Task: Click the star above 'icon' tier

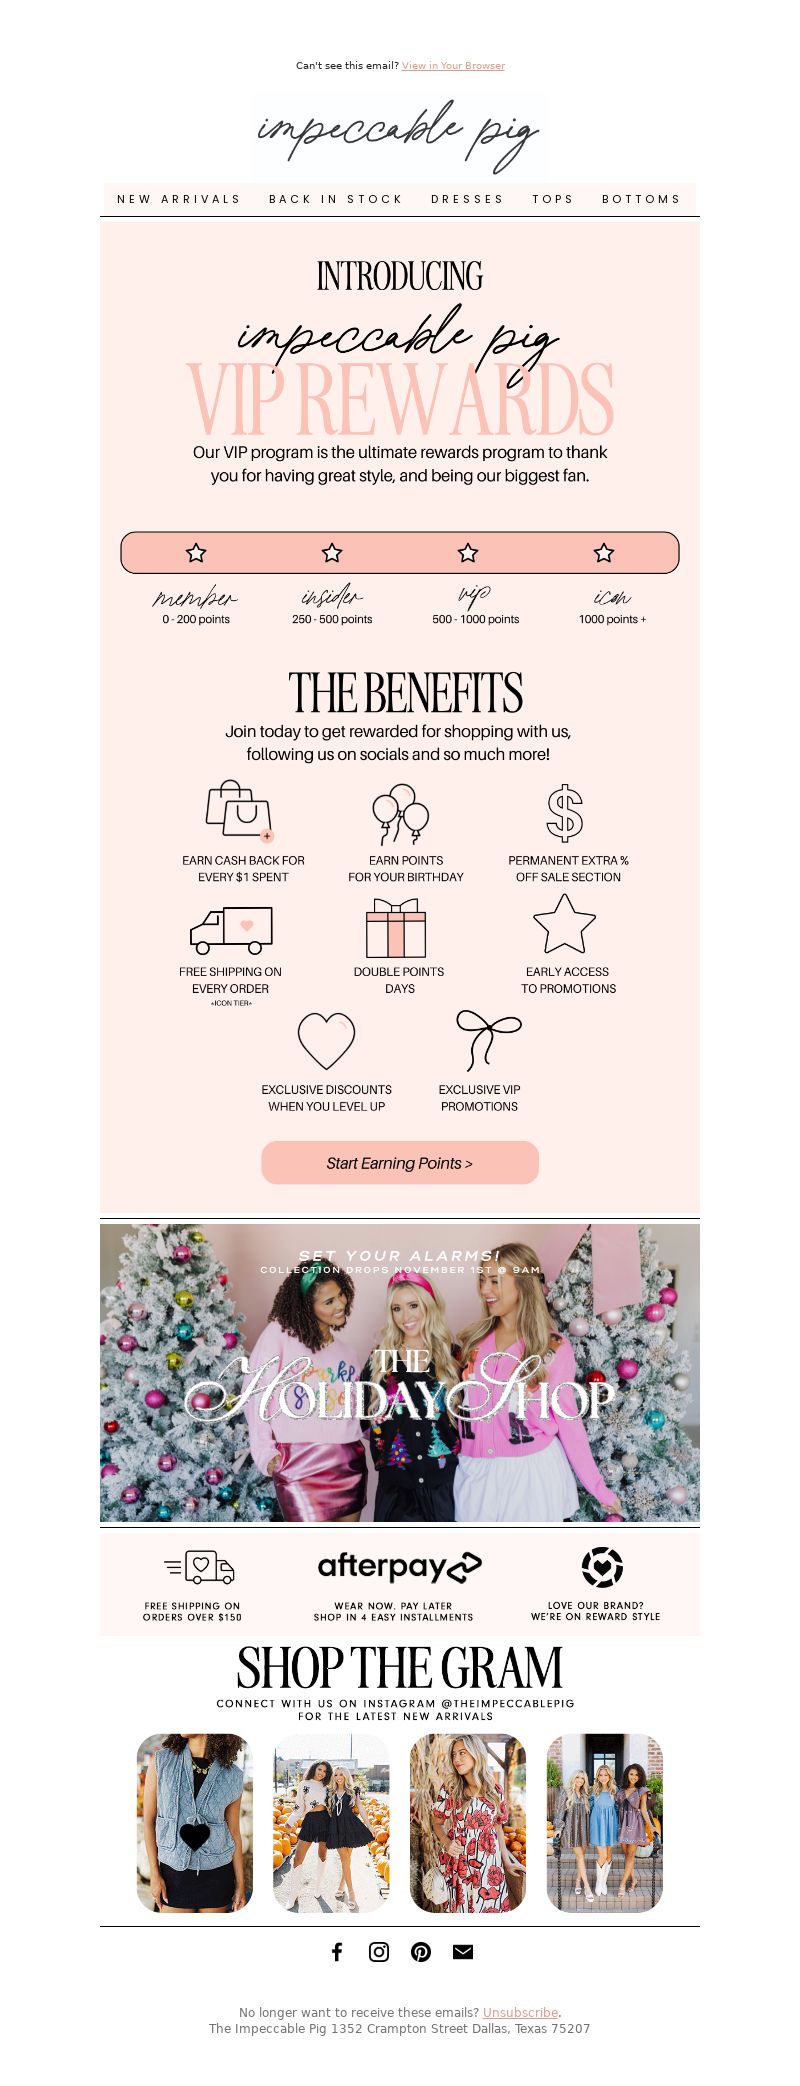Action: click(x=604, y=553)
